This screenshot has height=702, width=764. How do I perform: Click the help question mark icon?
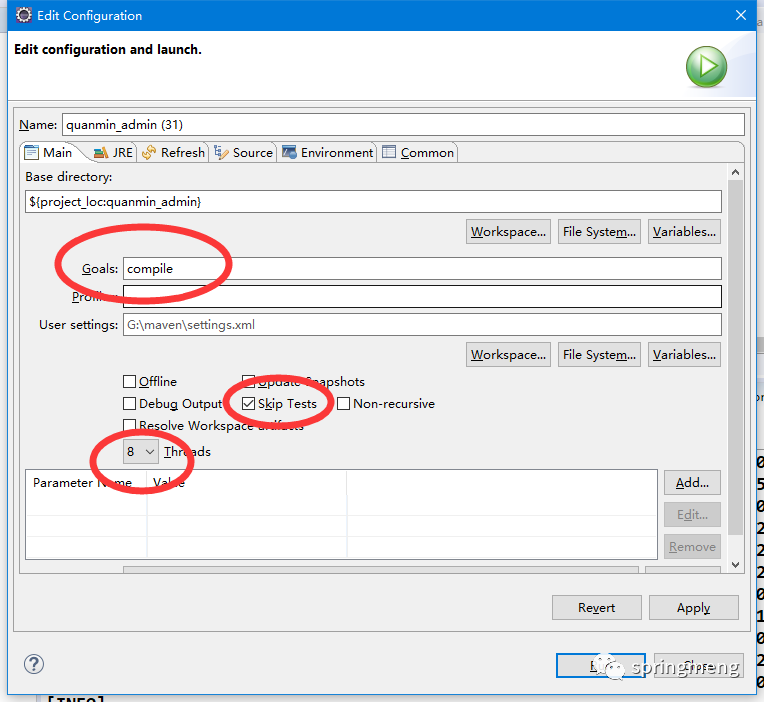click(x=34, y=664)
